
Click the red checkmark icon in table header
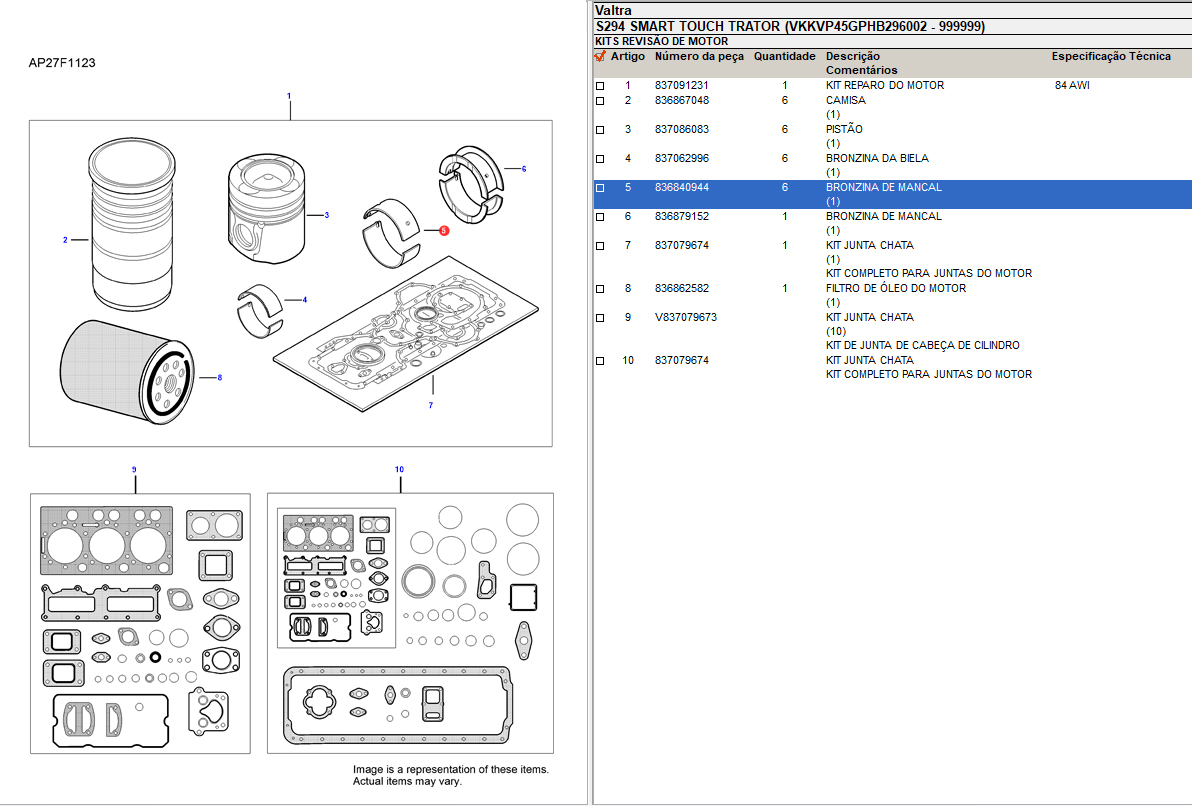600,57
